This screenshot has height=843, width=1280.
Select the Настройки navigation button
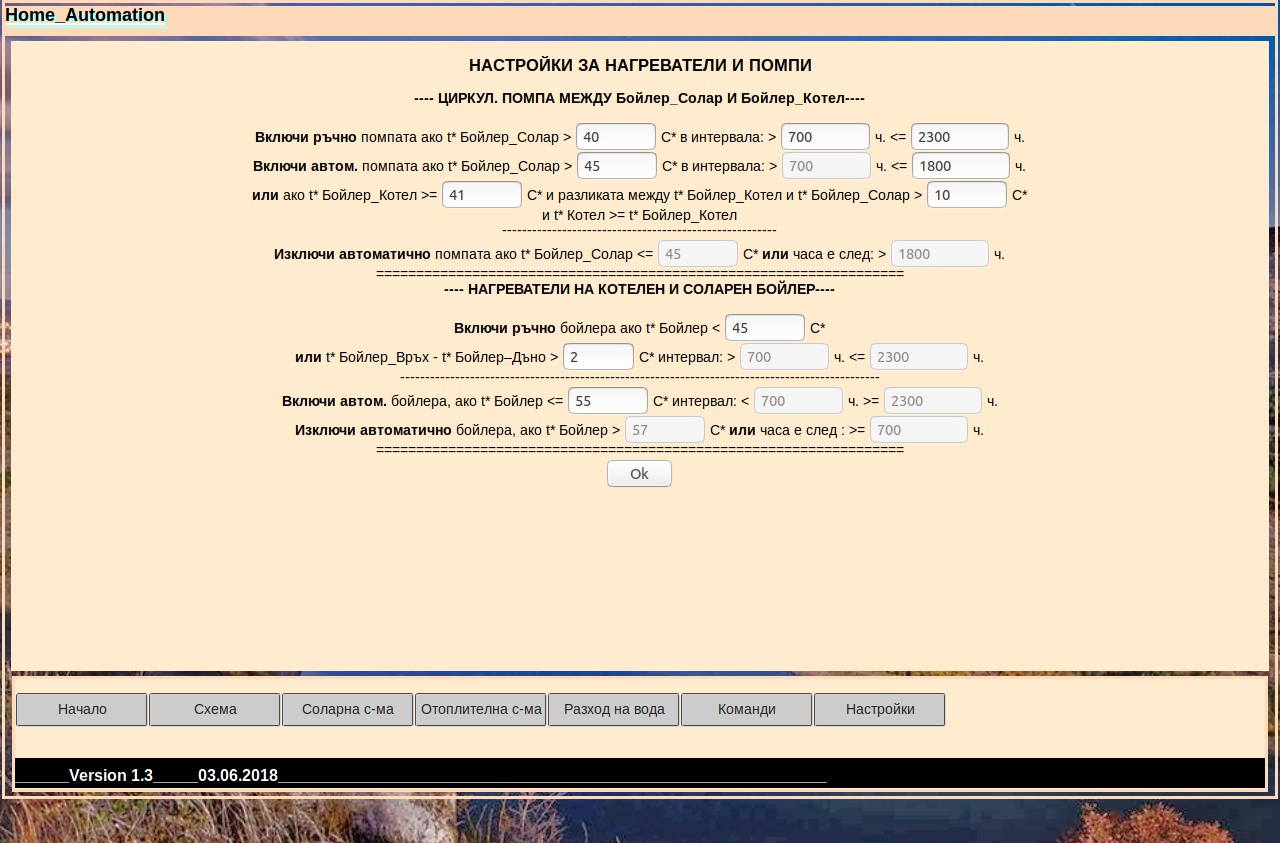(879, 709)
